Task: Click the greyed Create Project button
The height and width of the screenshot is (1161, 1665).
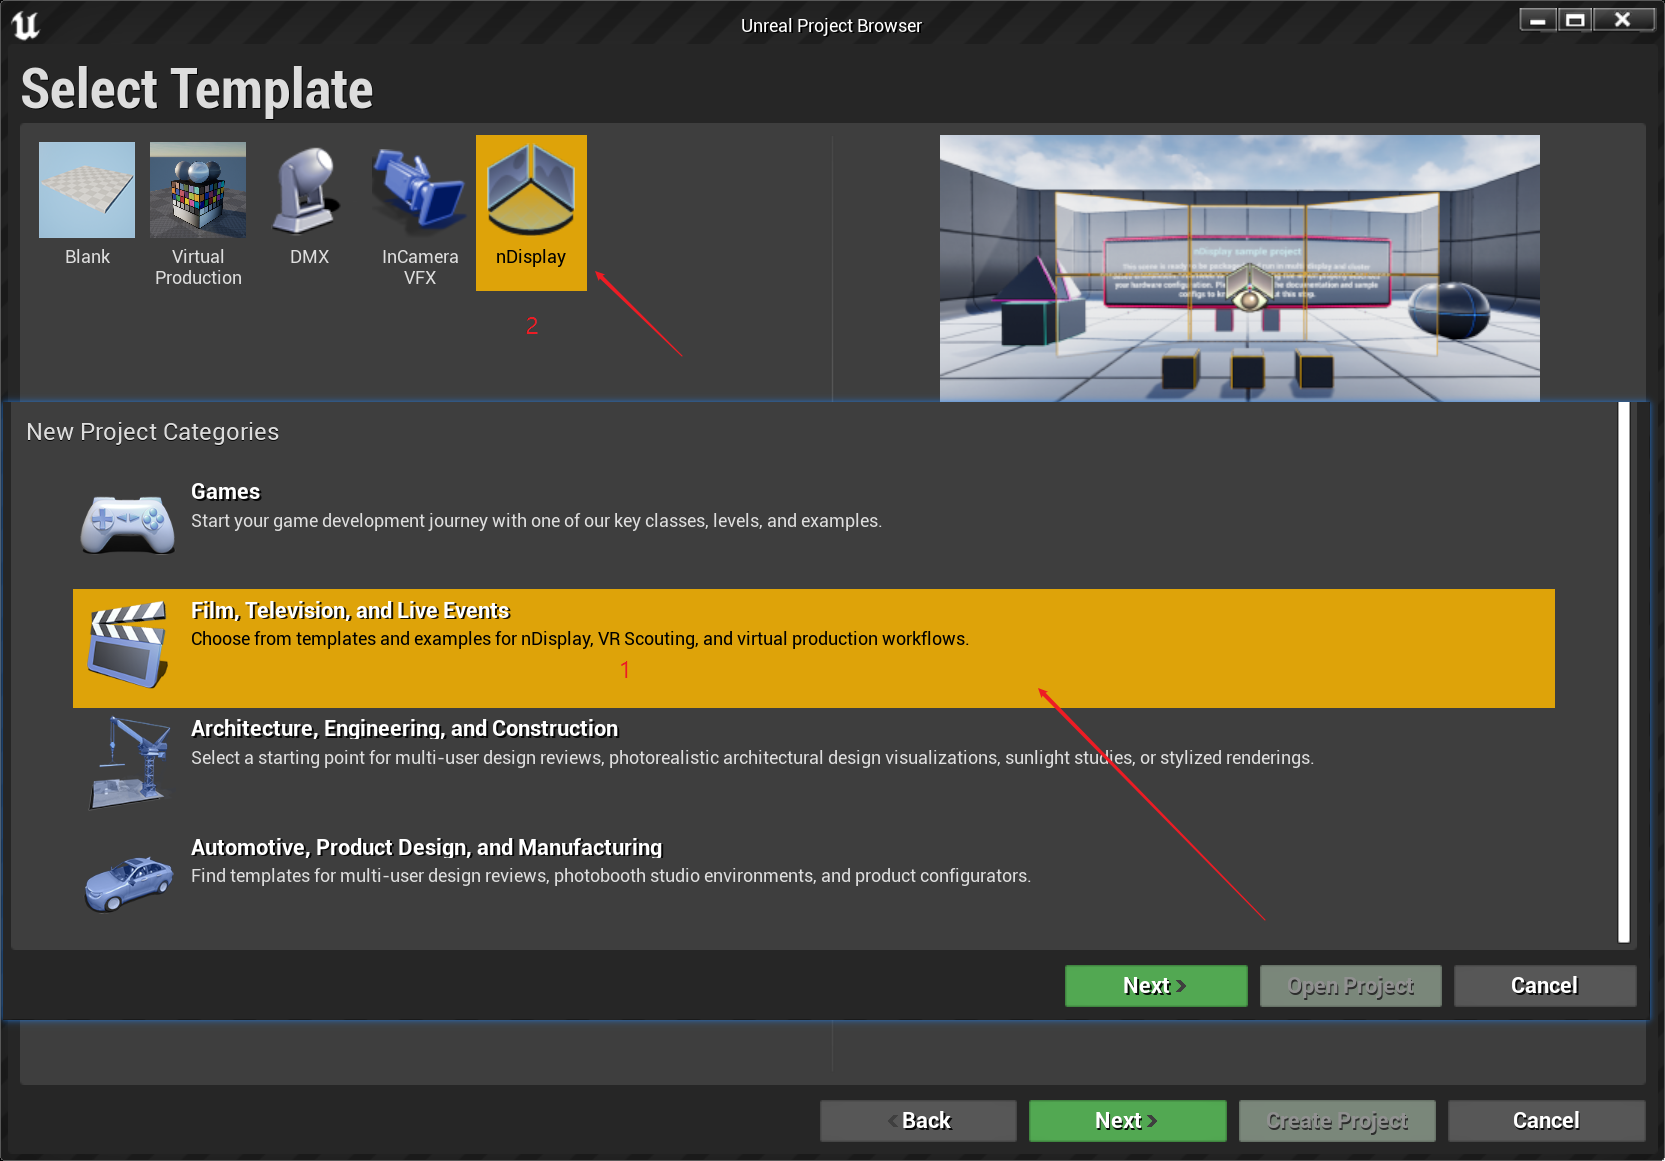Action: coord(1337,1121)
